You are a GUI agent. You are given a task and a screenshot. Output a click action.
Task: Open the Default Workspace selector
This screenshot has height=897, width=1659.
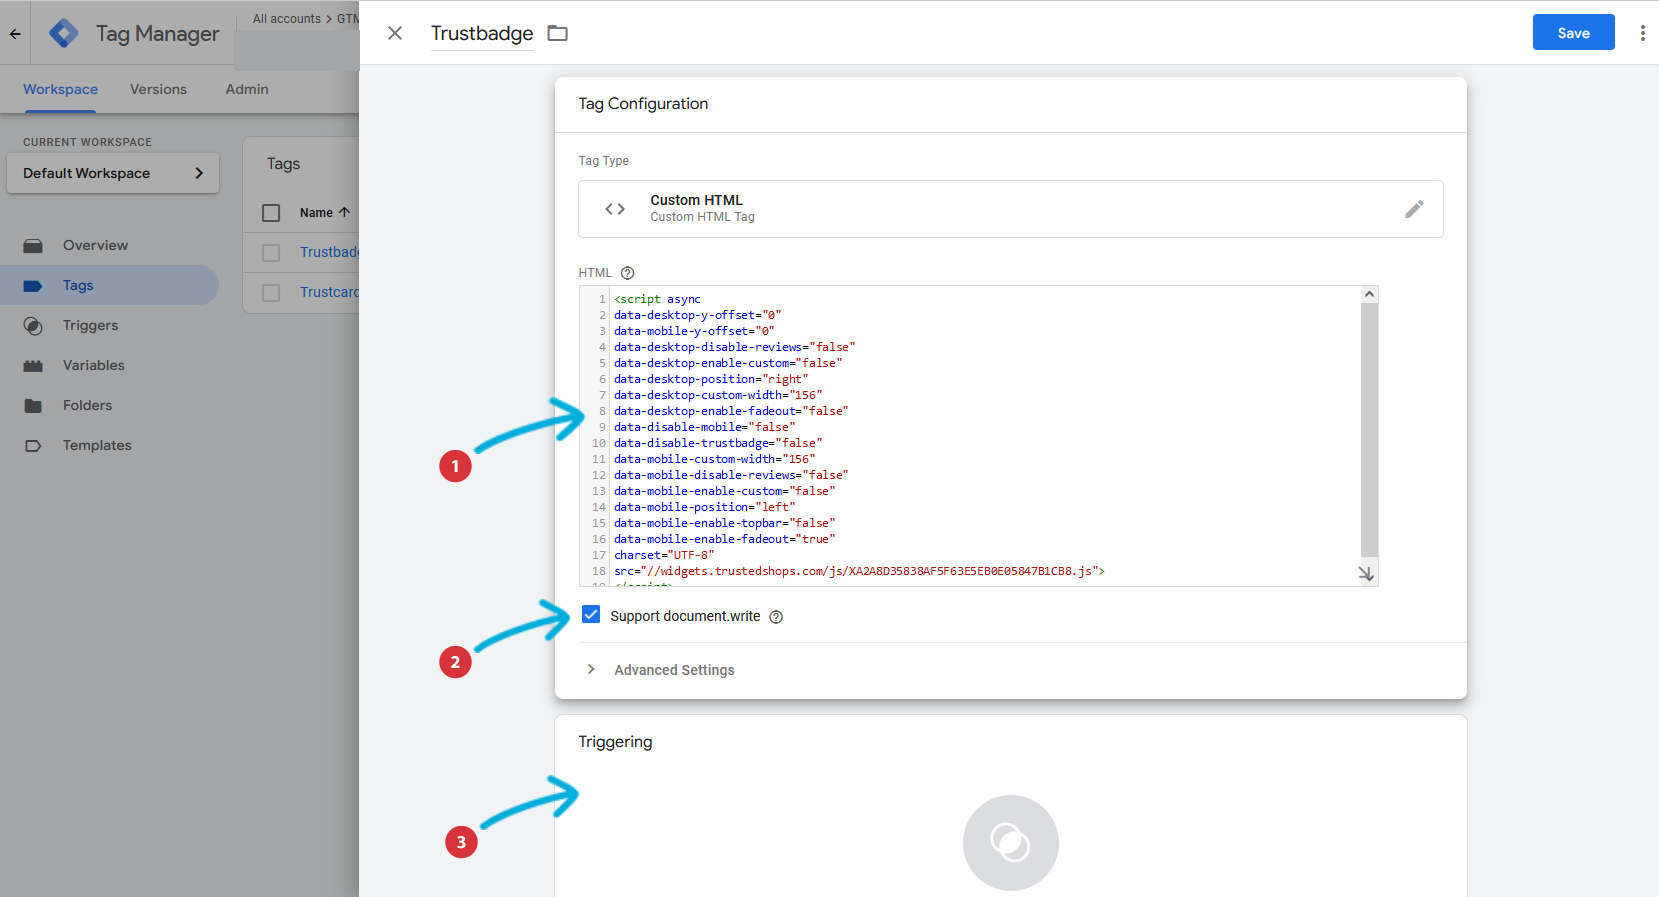(113, 173)
